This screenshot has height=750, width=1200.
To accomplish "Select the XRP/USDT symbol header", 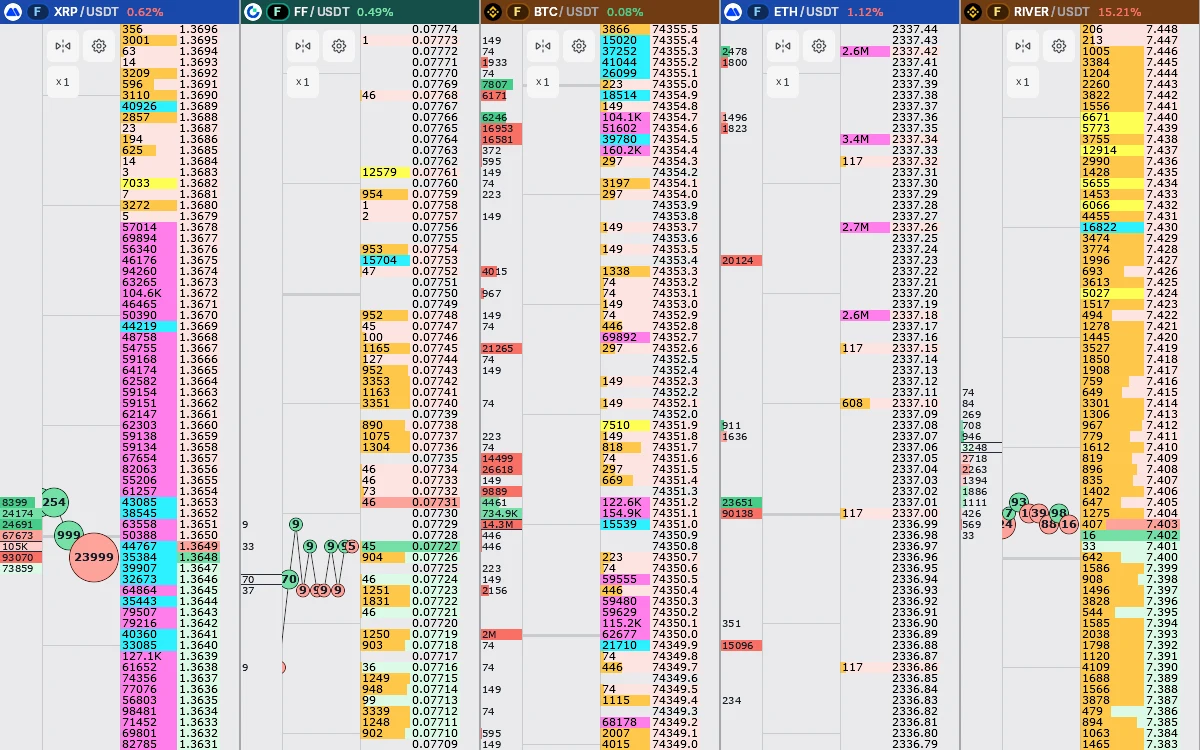I will click(87, 12).
